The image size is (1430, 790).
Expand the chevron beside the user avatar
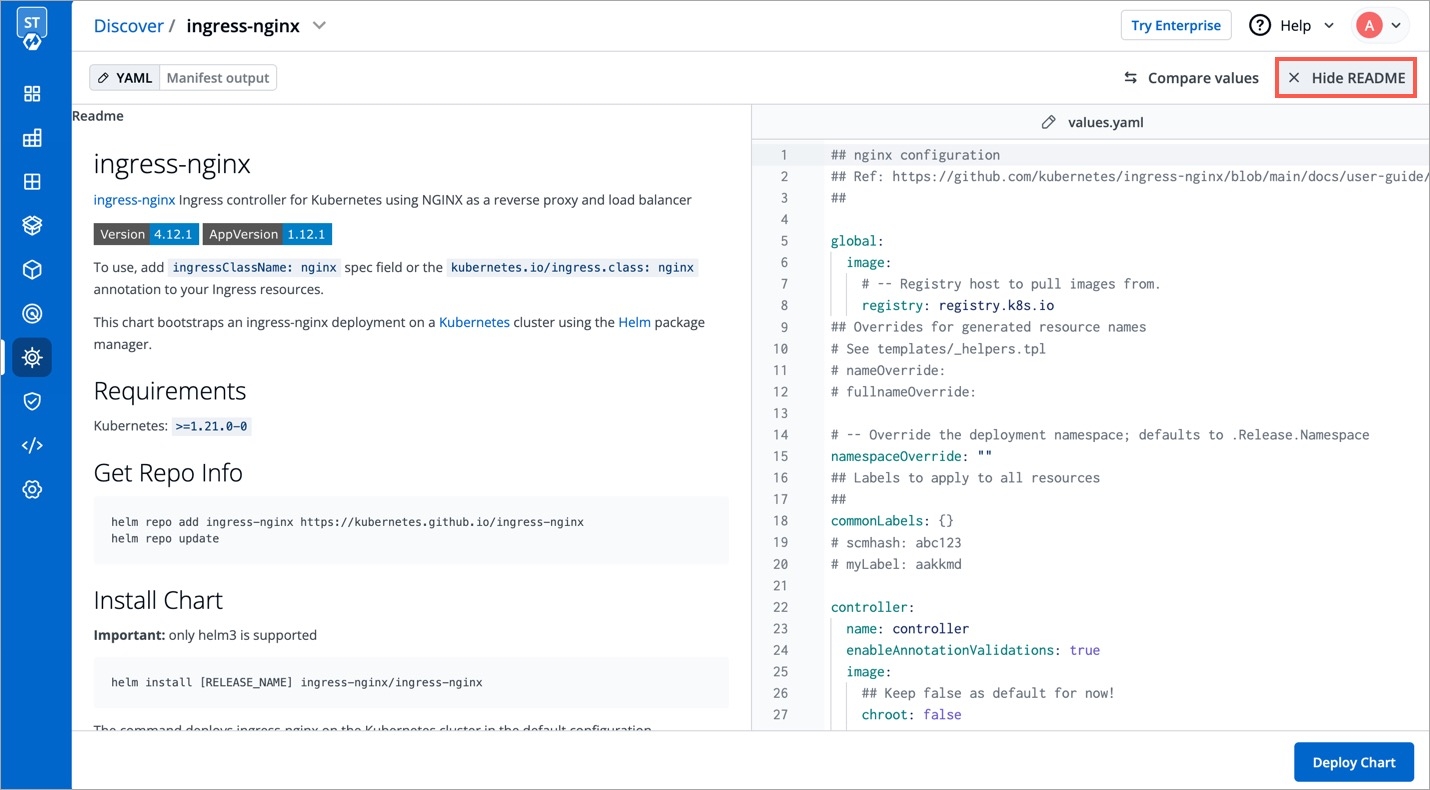[1396, 26]
